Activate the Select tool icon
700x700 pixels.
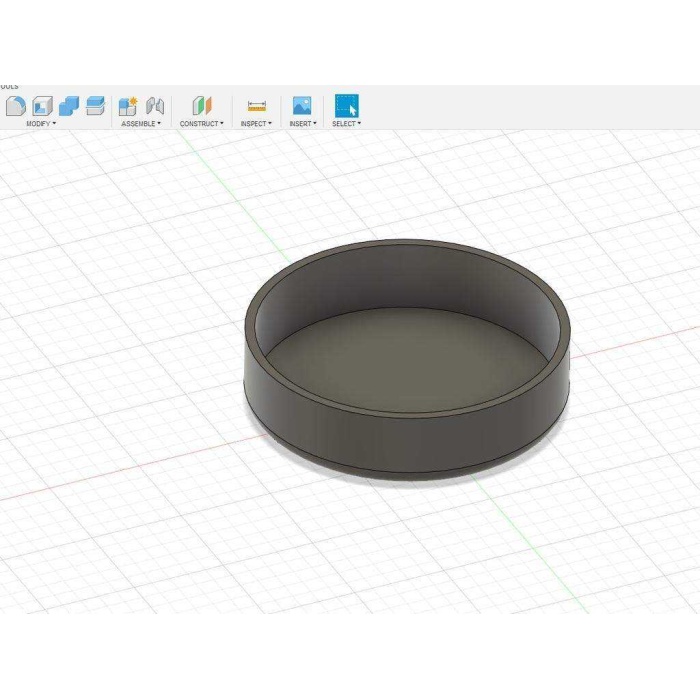347,106
